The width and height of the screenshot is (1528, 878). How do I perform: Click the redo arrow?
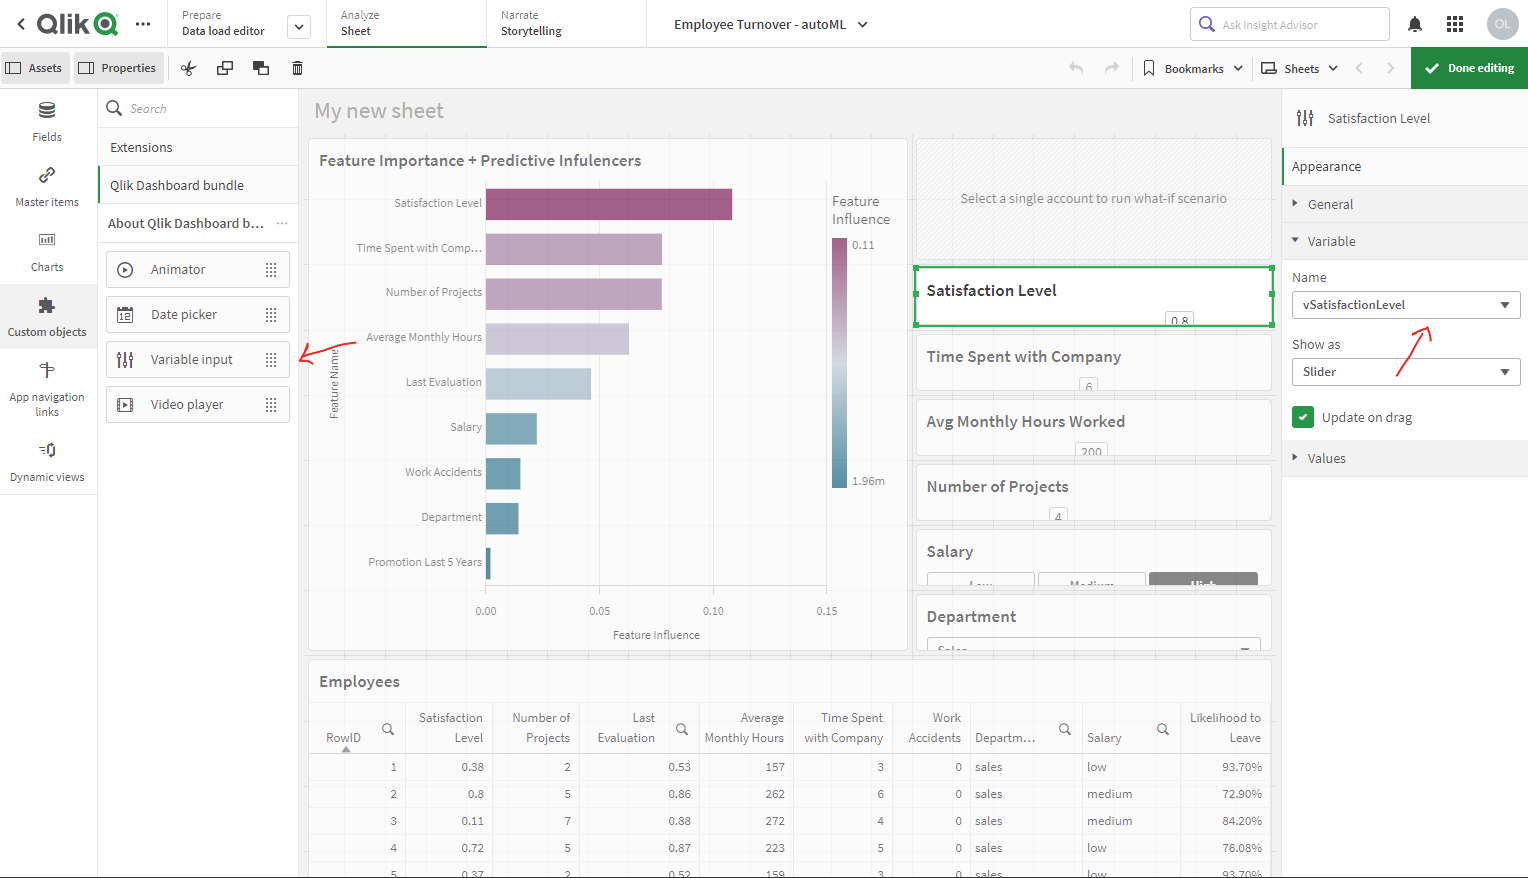[1111, 68]
